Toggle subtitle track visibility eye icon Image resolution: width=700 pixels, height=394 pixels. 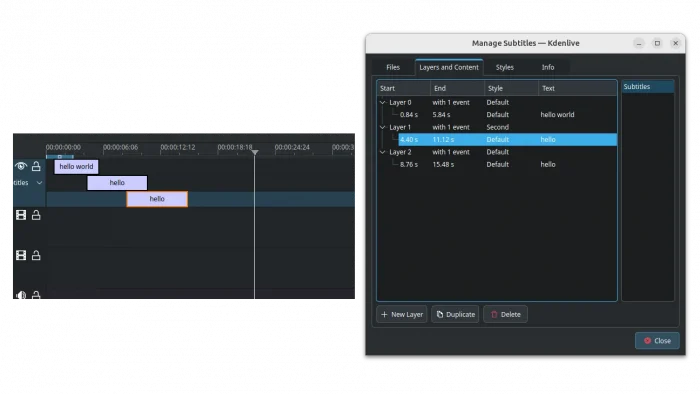[21, 166]
